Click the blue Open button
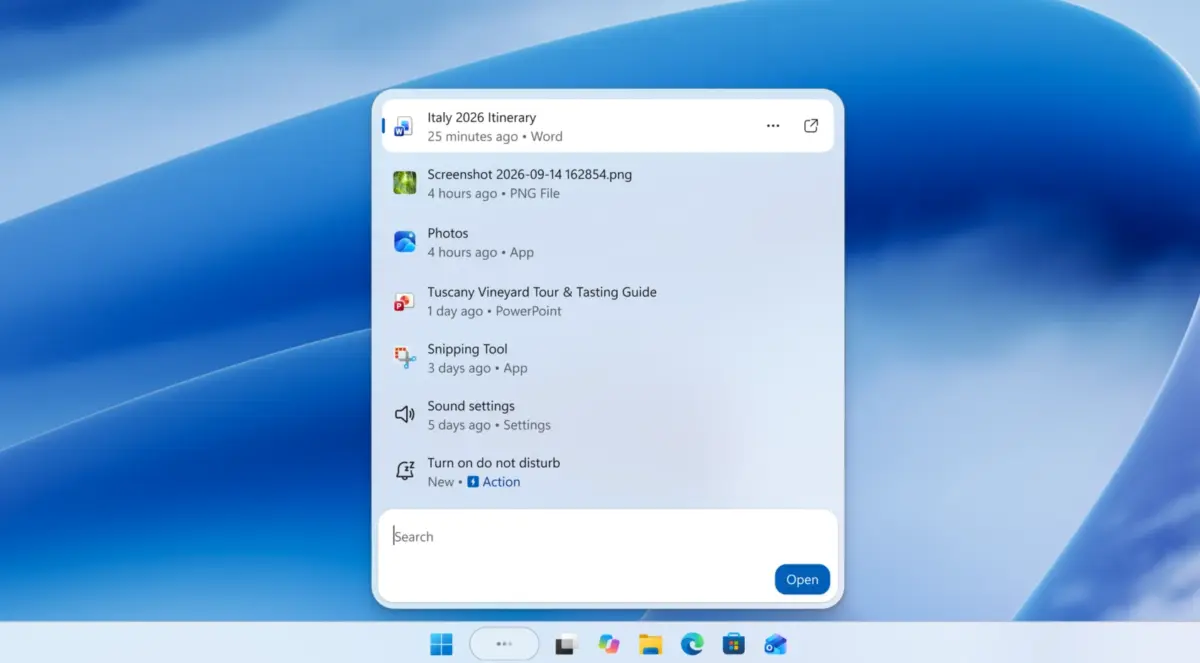This screenshot has height=663, width=1200. [802, 580]
